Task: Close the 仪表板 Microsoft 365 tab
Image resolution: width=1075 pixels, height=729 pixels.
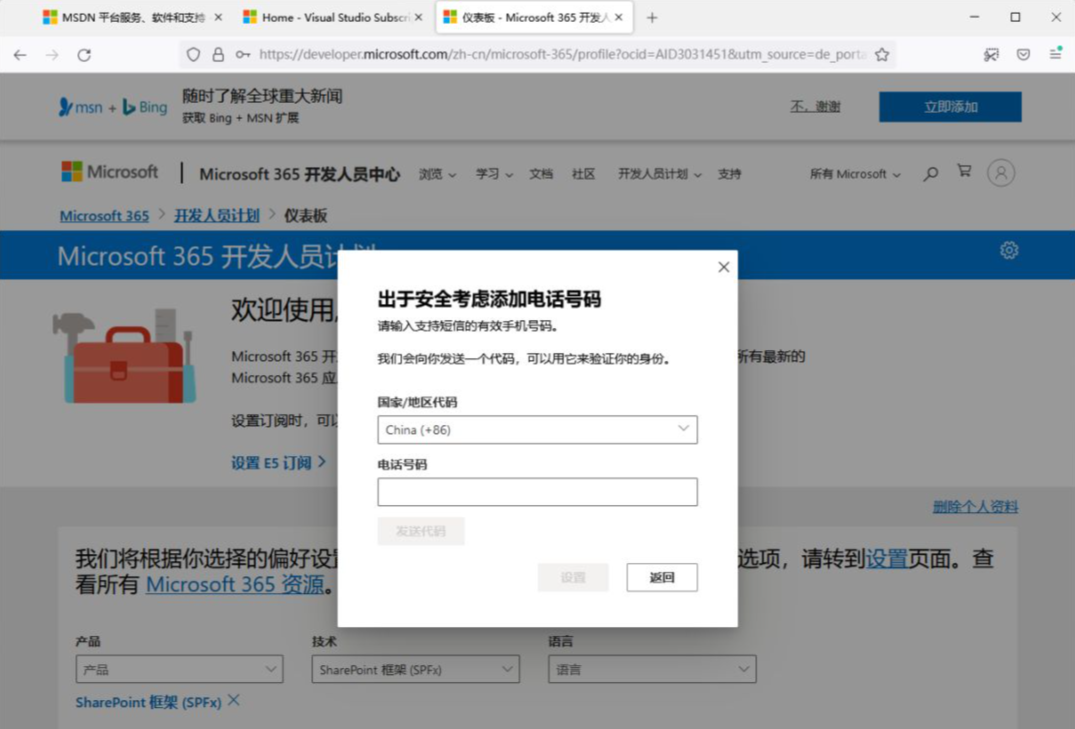Action: coord(618,17)
